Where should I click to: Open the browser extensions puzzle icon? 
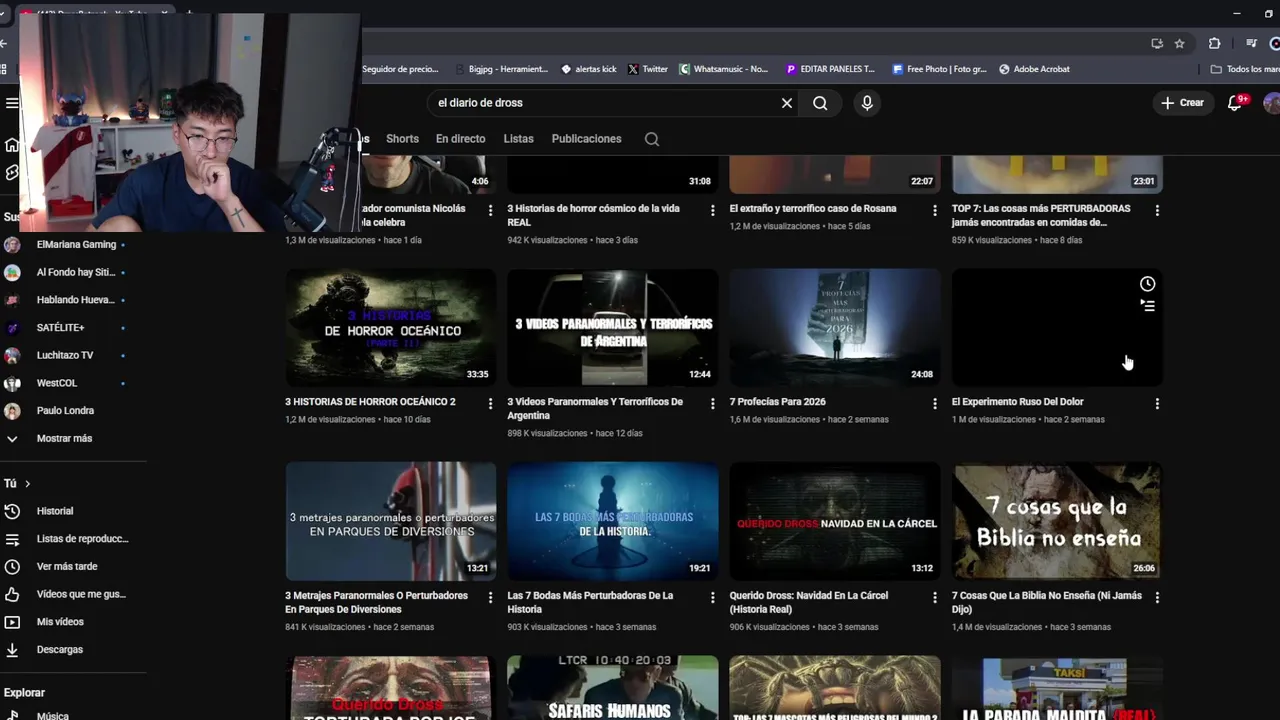coord(1214,43)
